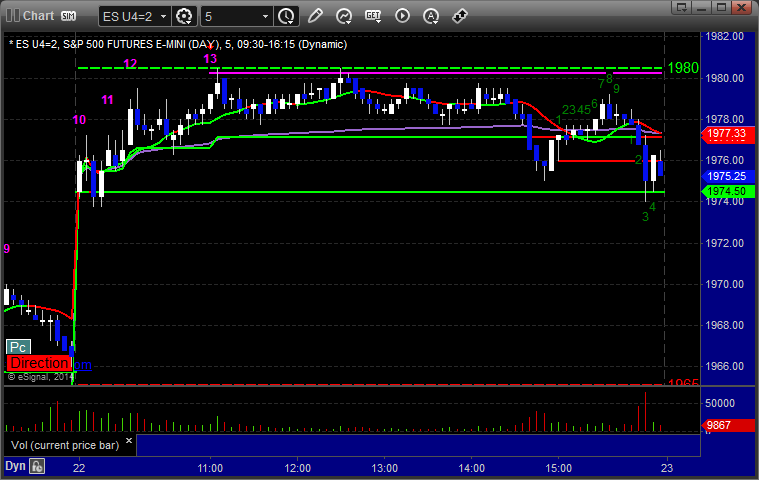Click the SIM mode badge

tap(68, 16)
